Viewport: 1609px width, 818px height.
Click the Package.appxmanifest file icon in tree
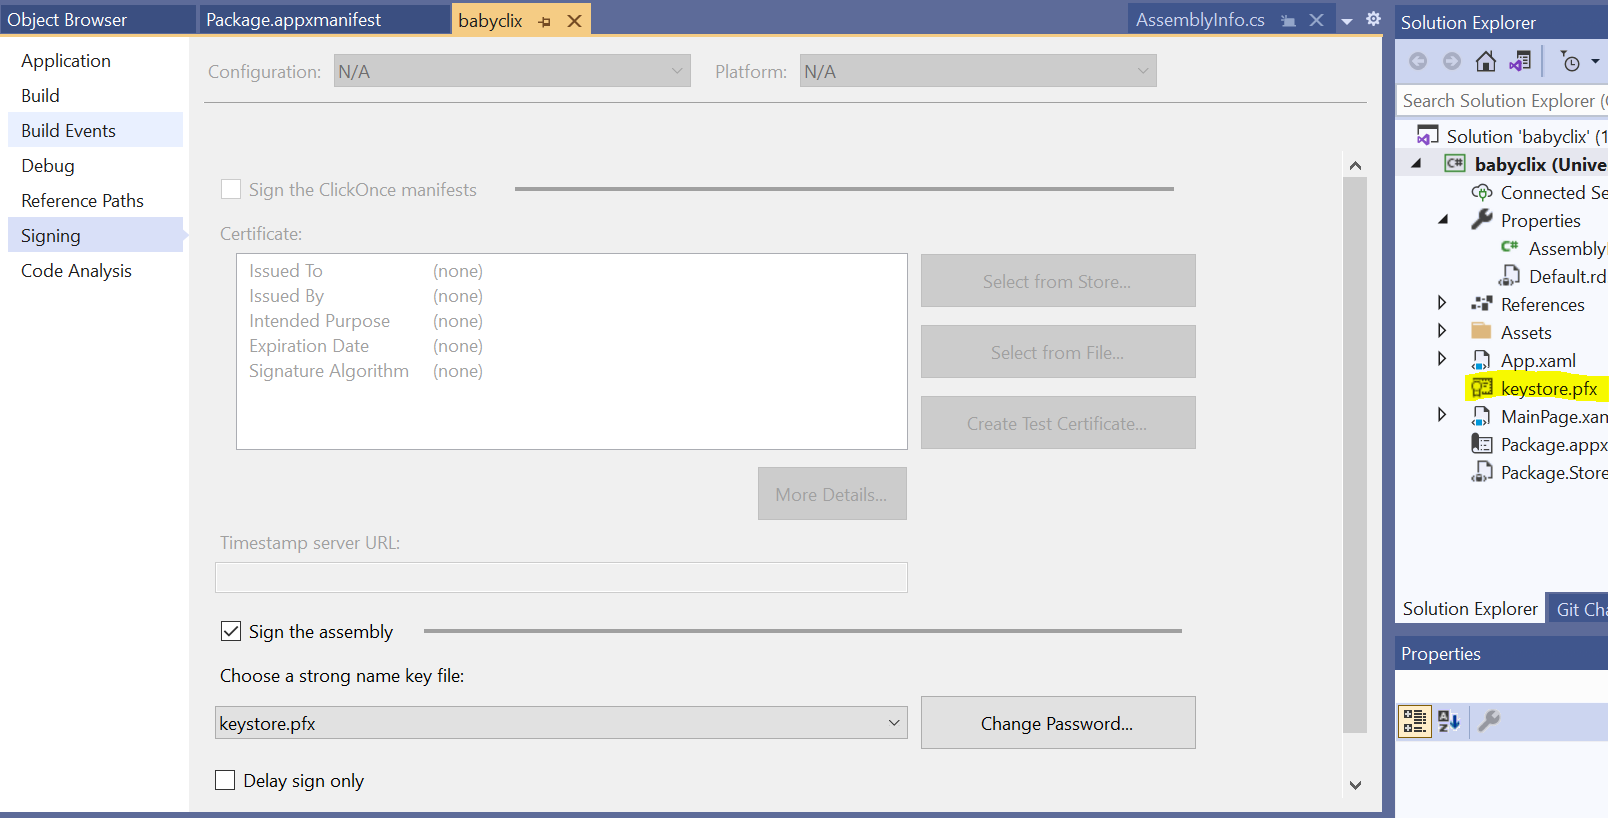[1481, 444]
